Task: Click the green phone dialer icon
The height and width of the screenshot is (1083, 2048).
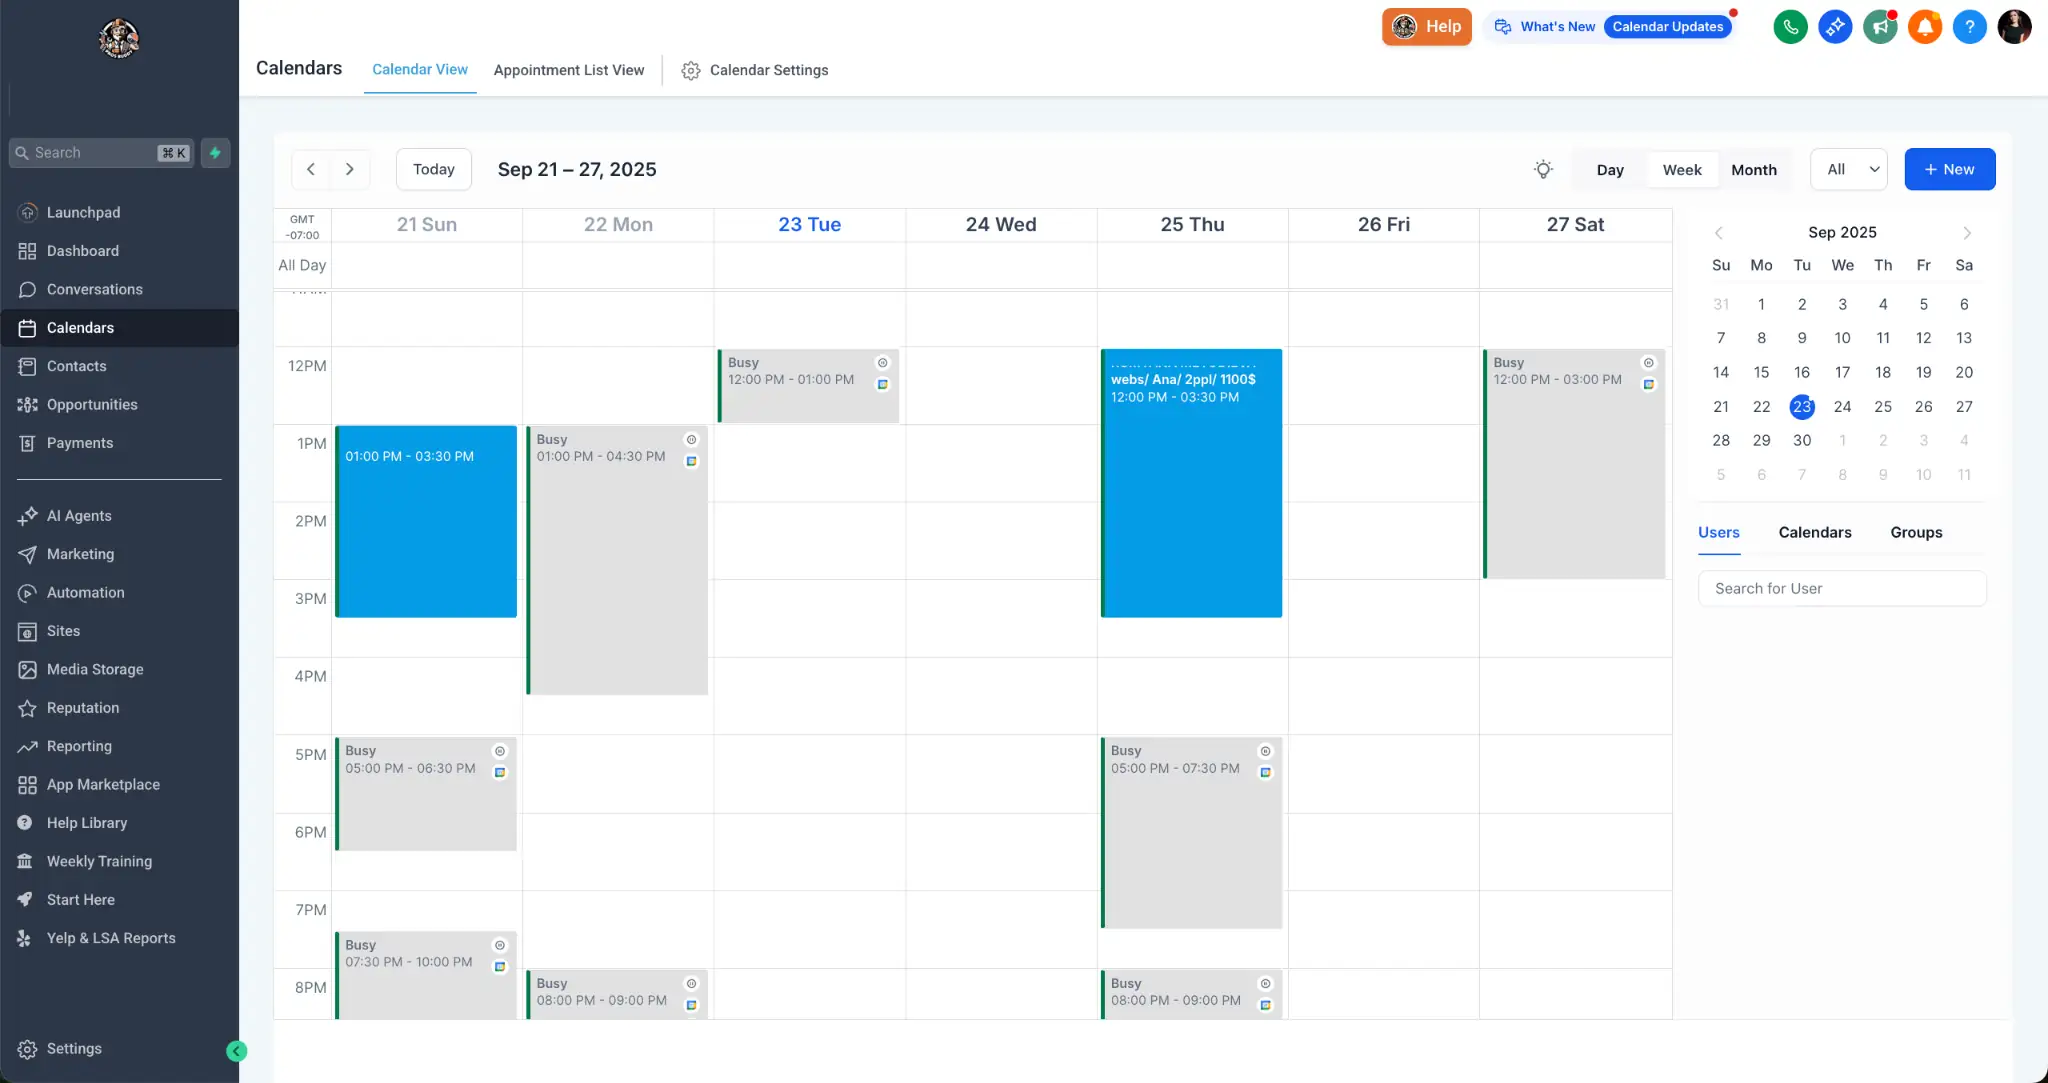Action: click(1790, 27)
